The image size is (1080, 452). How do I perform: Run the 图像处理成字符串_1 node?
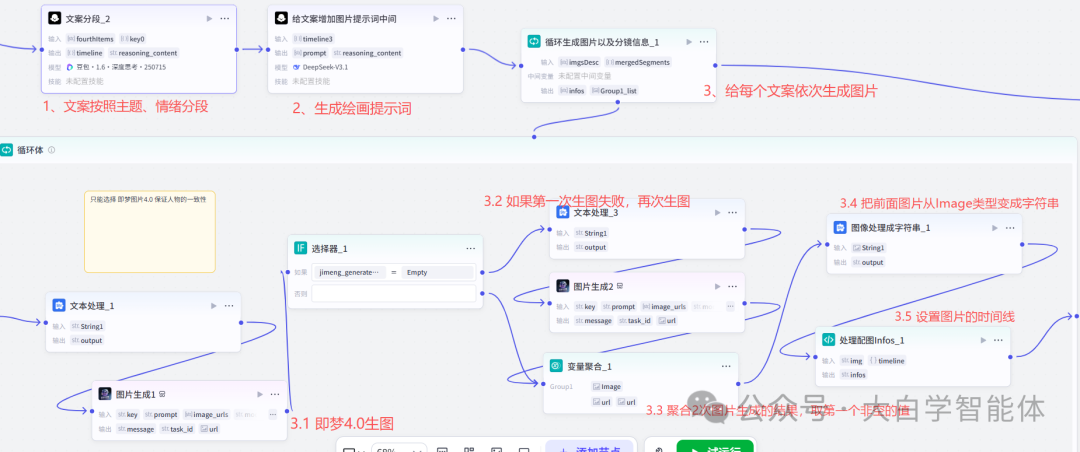tap(995, 227)
